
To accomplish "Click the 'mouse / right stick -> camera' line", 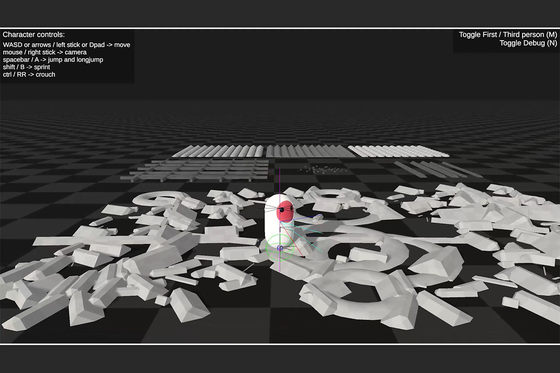I will click(x=45, y=52).
